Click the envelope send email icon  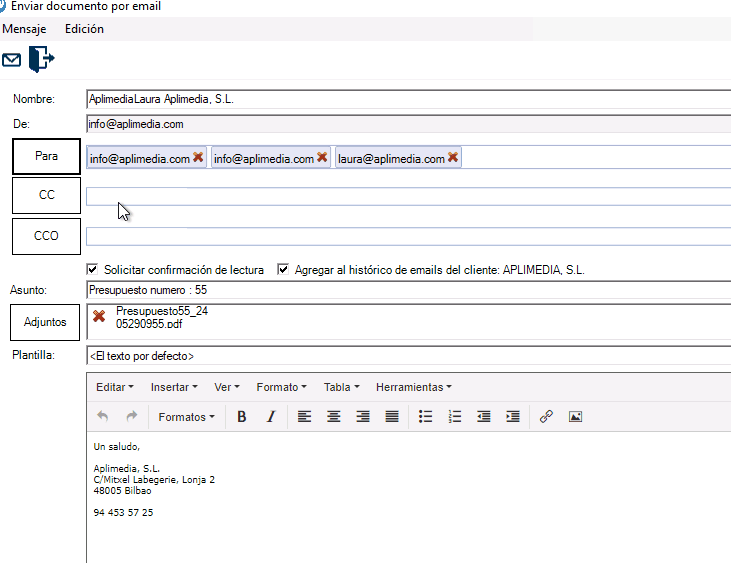coord(12,60)
